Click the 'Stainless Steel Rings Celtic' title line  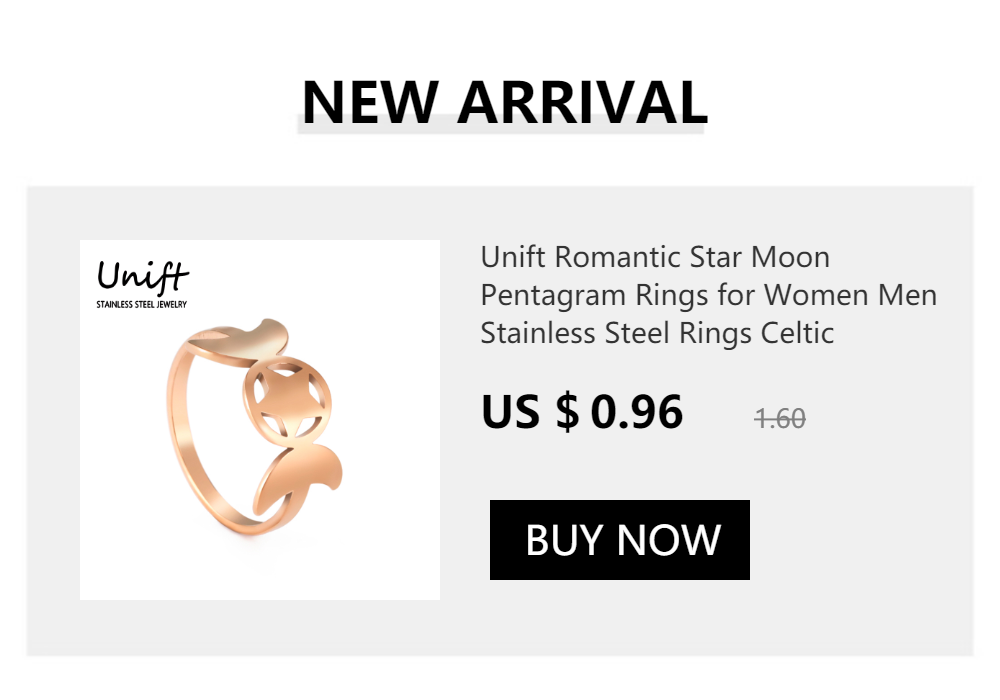[x=657, y=332]
